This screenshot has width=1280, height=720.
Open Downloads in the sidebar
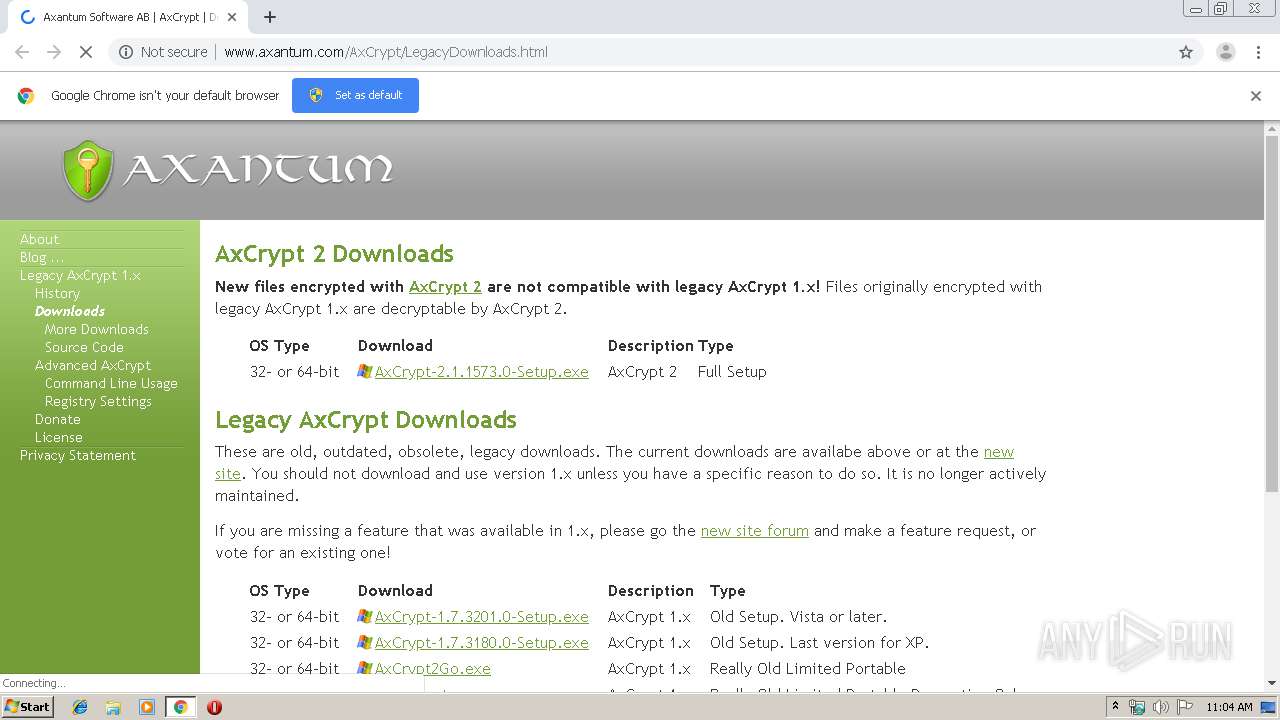(x=70, y=311)
